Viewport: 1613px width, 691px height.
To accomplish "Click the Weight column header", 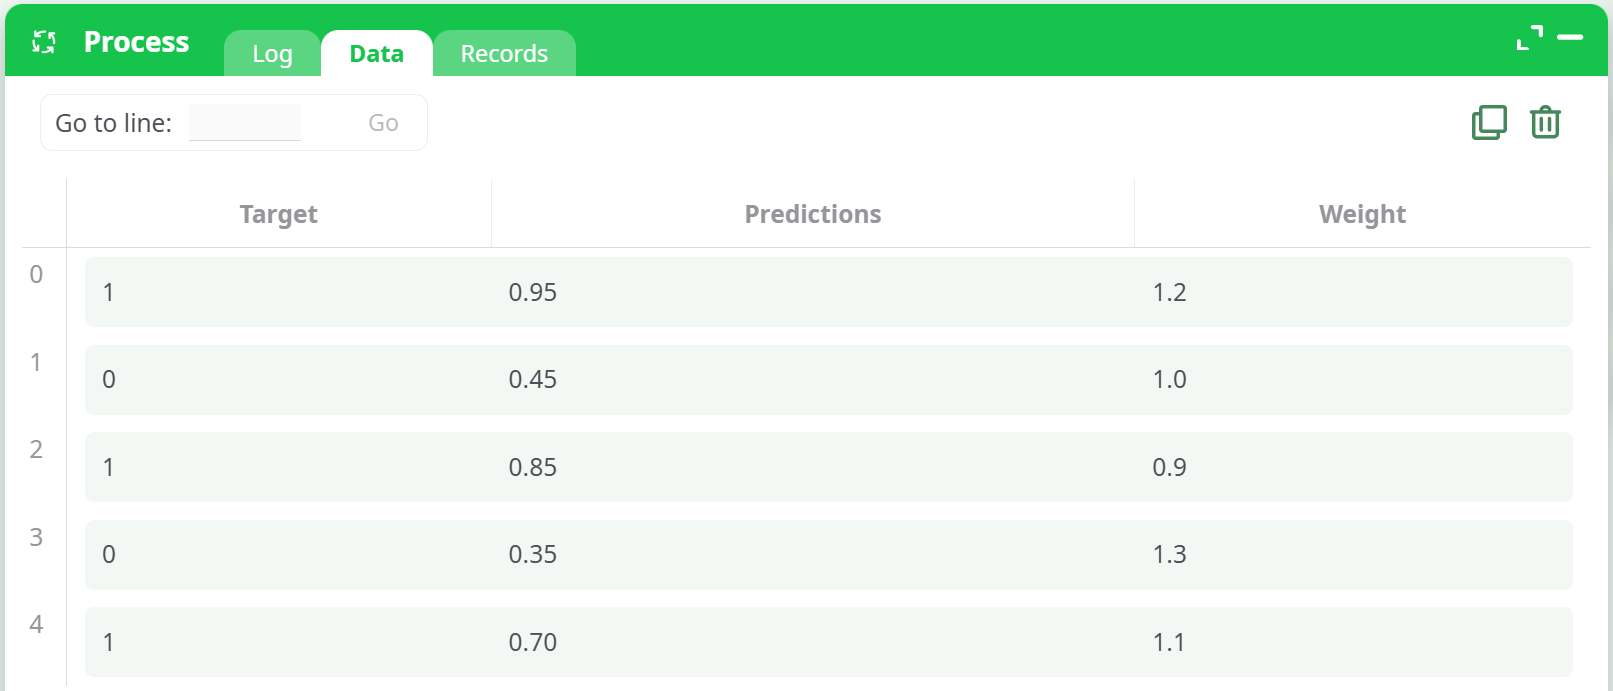I will (x=1362, y=214).
